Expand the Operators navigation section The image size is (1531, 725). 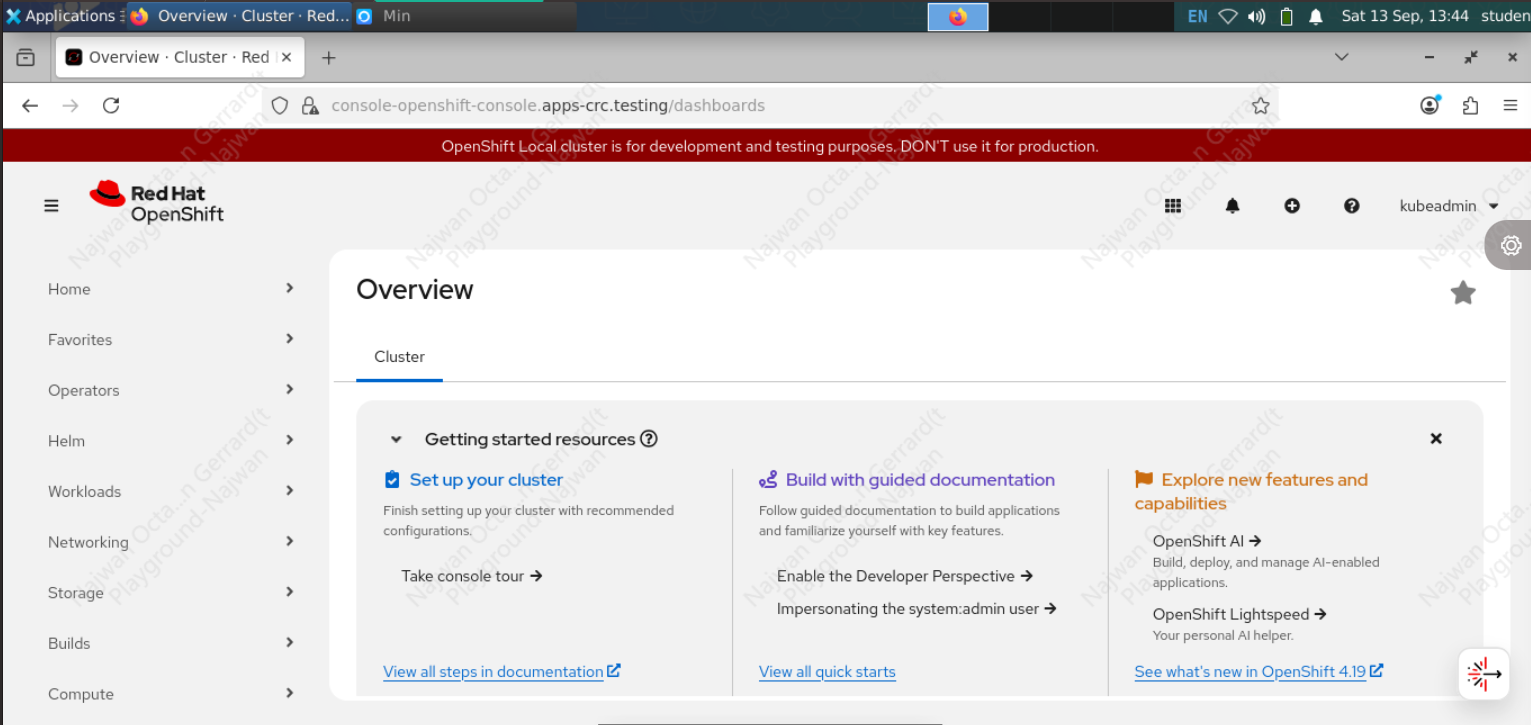click(x=170, y=390)
